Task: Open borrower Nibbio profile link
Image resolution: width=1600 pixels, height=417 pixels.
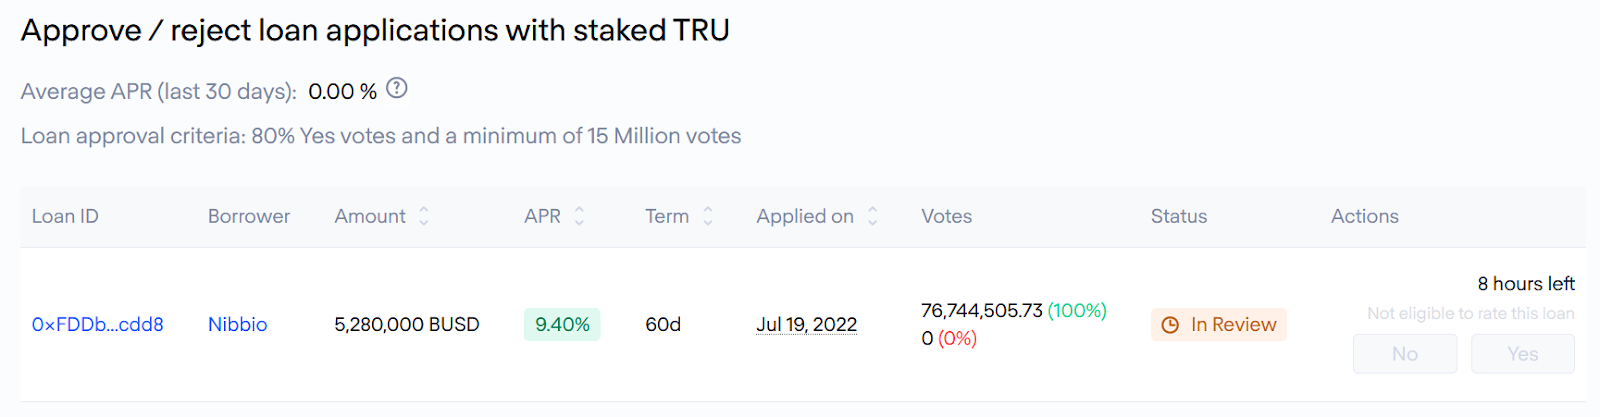Action: click(238, 325)
